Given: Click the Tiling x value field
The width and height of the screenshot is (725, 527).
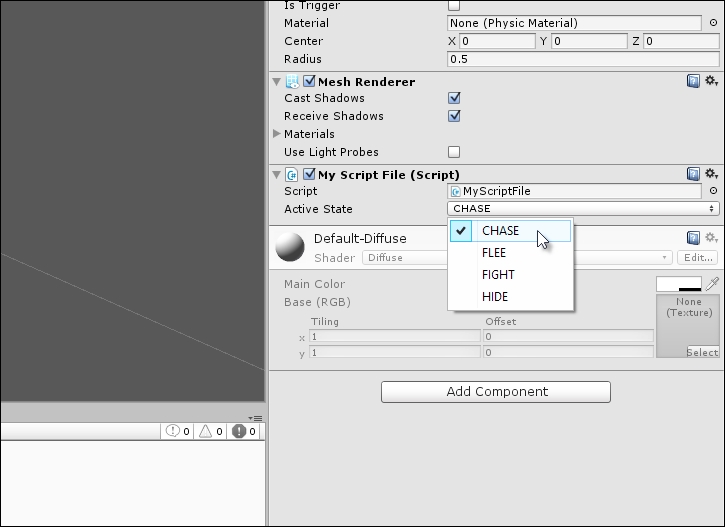Looking at the screenshot, I should tap(395, 336).
